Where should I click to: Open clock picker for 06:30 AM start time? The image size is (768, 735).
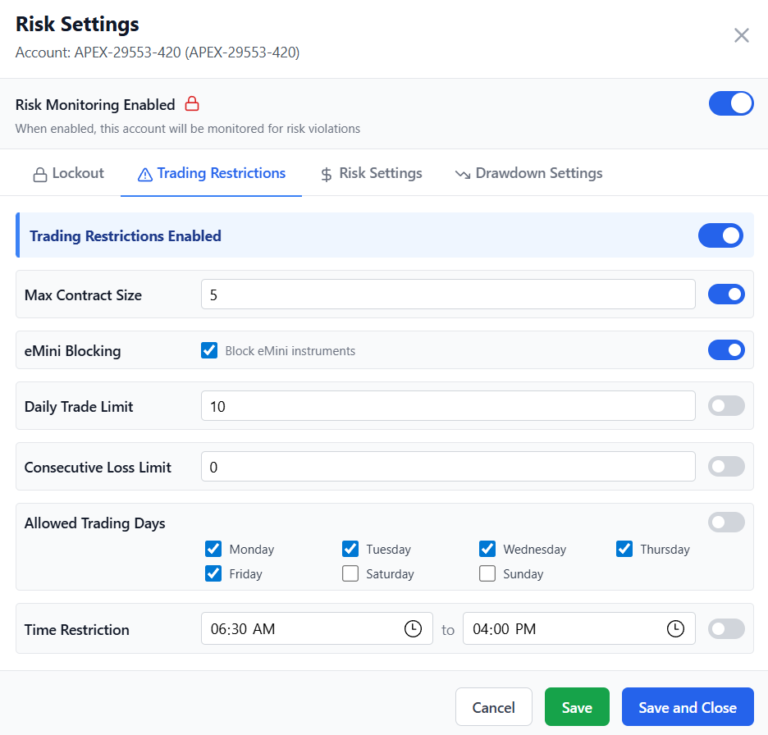pyautogui.click(x=412, y=629)
